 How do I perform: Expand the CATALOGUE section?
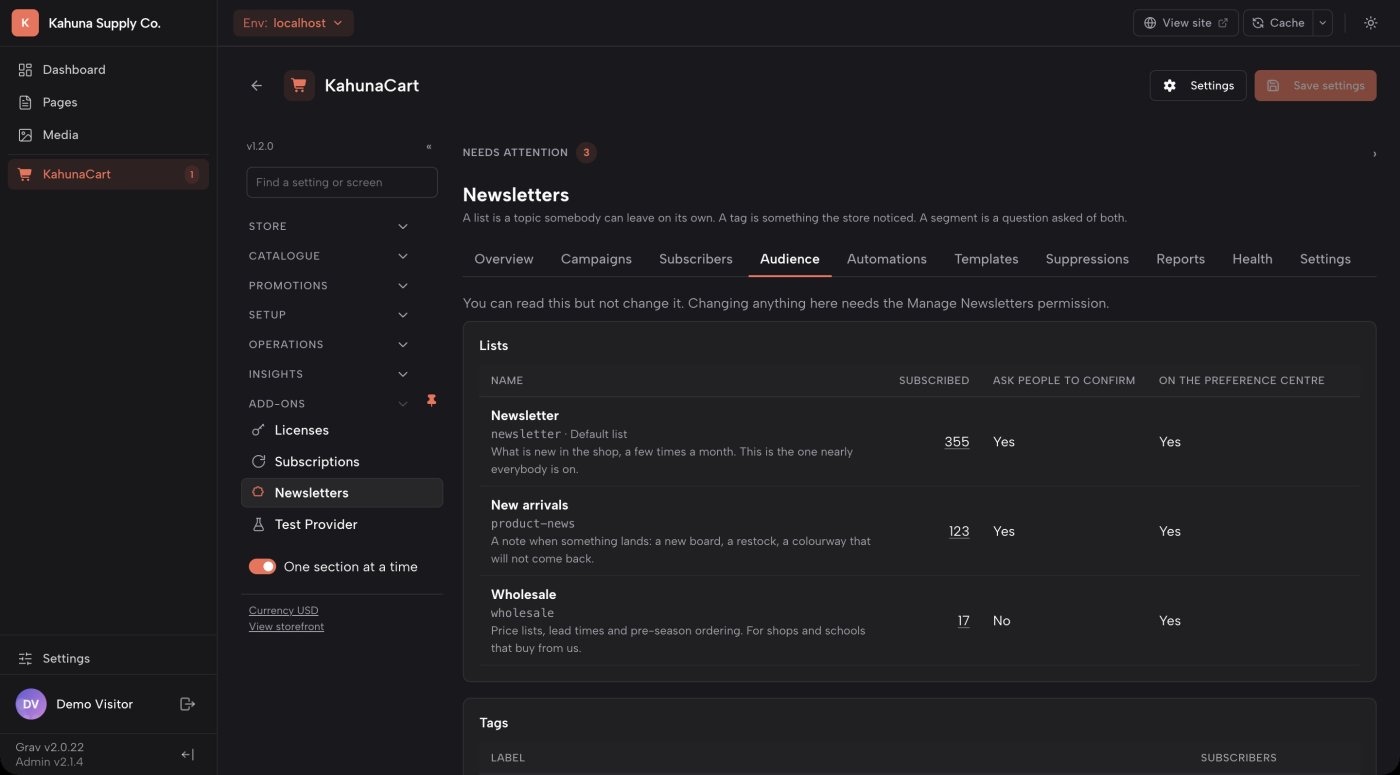point(330,256)
